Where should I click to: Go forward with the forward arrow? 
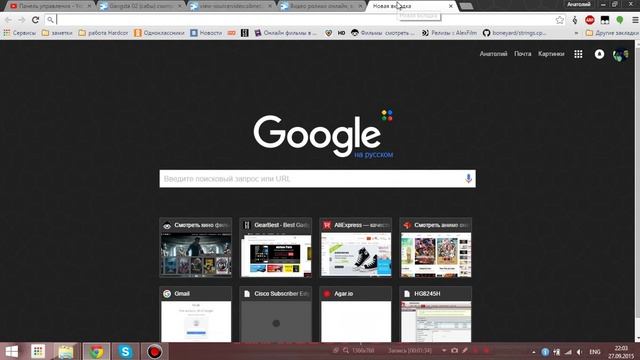tap(22, 20)
